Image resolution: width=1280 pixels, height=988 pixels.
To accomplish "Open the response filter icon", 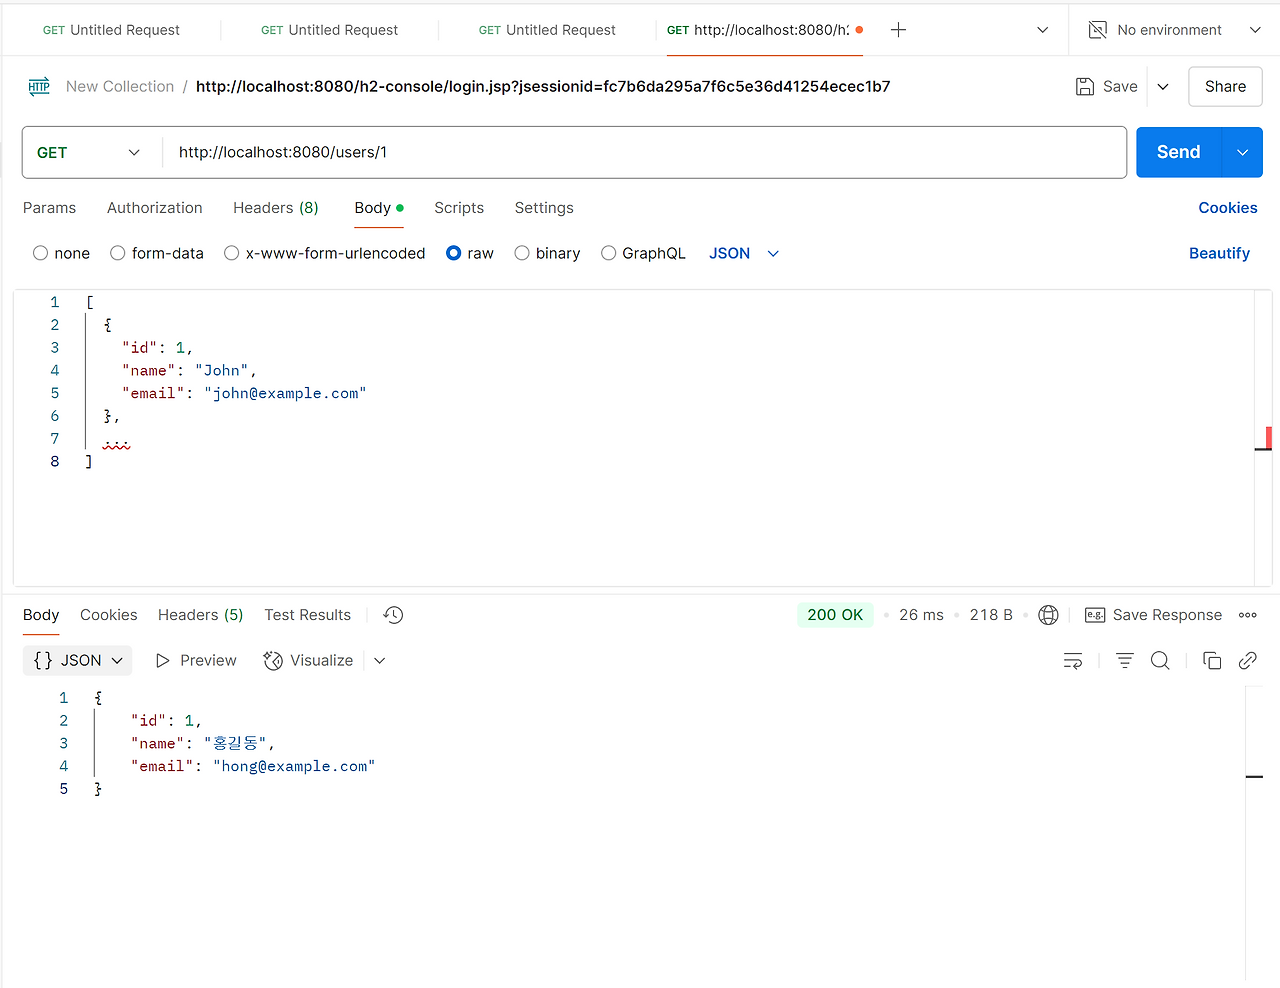I will click(1124, 660).
